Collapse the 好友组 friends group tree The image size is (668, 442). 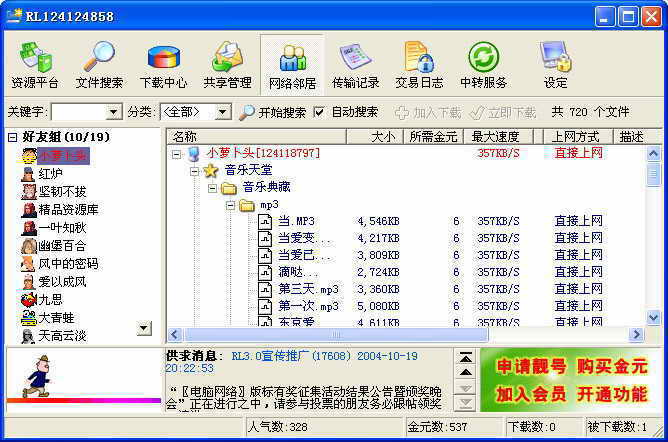(x=12, y=137)
